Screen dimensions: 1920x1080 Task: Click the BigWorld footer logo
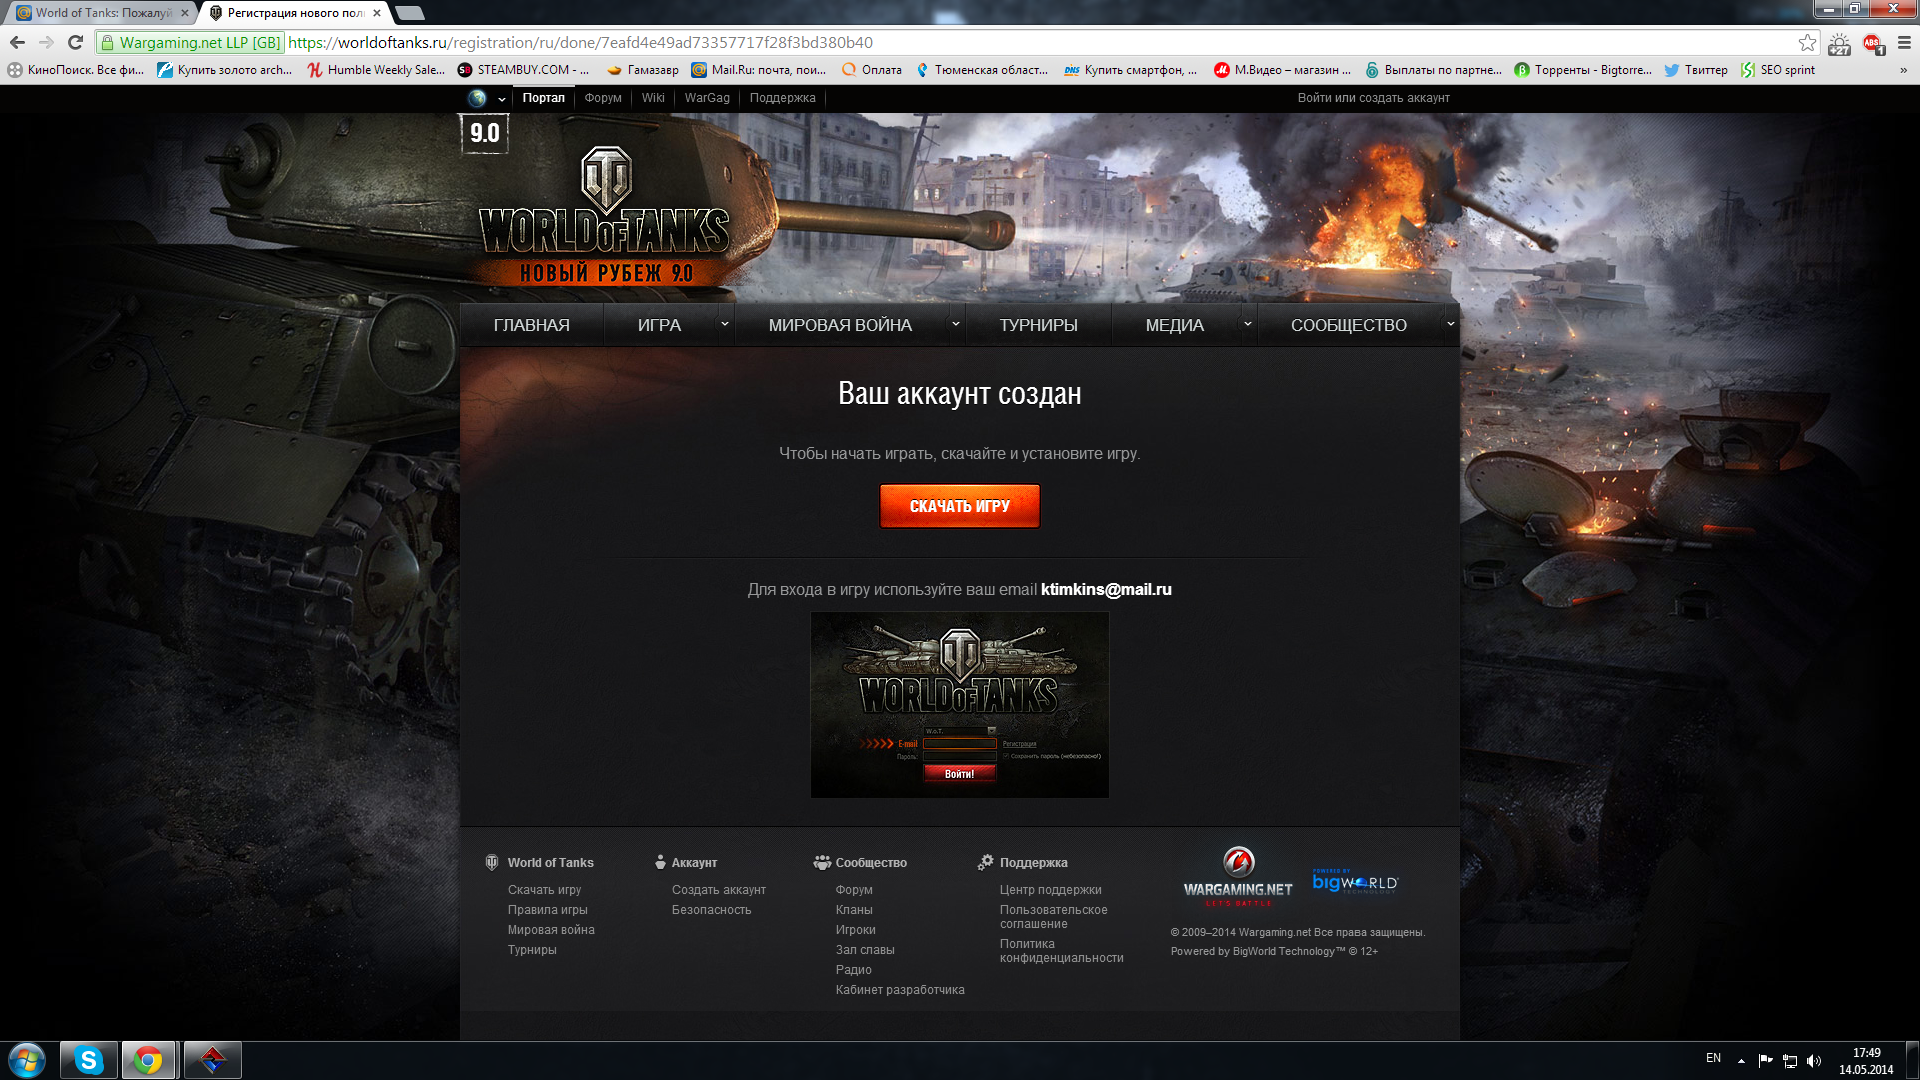(x=1355, y=881)
